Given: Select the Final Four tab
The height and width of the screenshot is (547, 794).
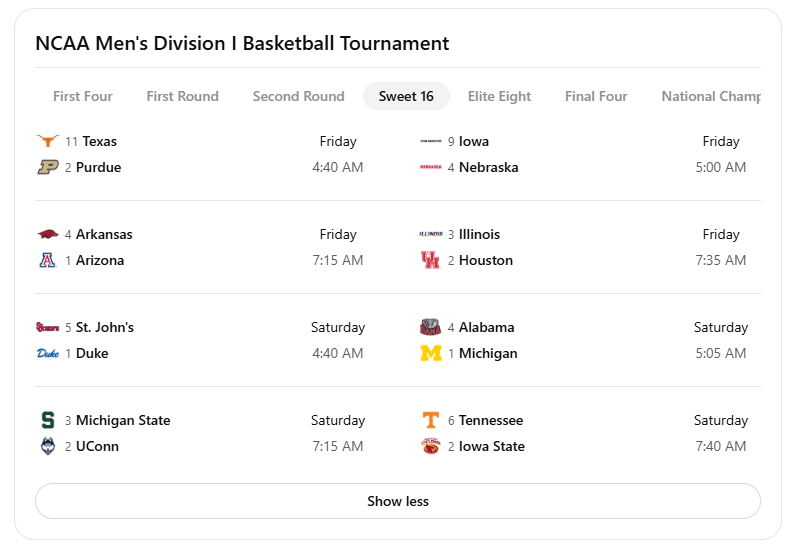Looking at the screenshot, I should 596,96.
